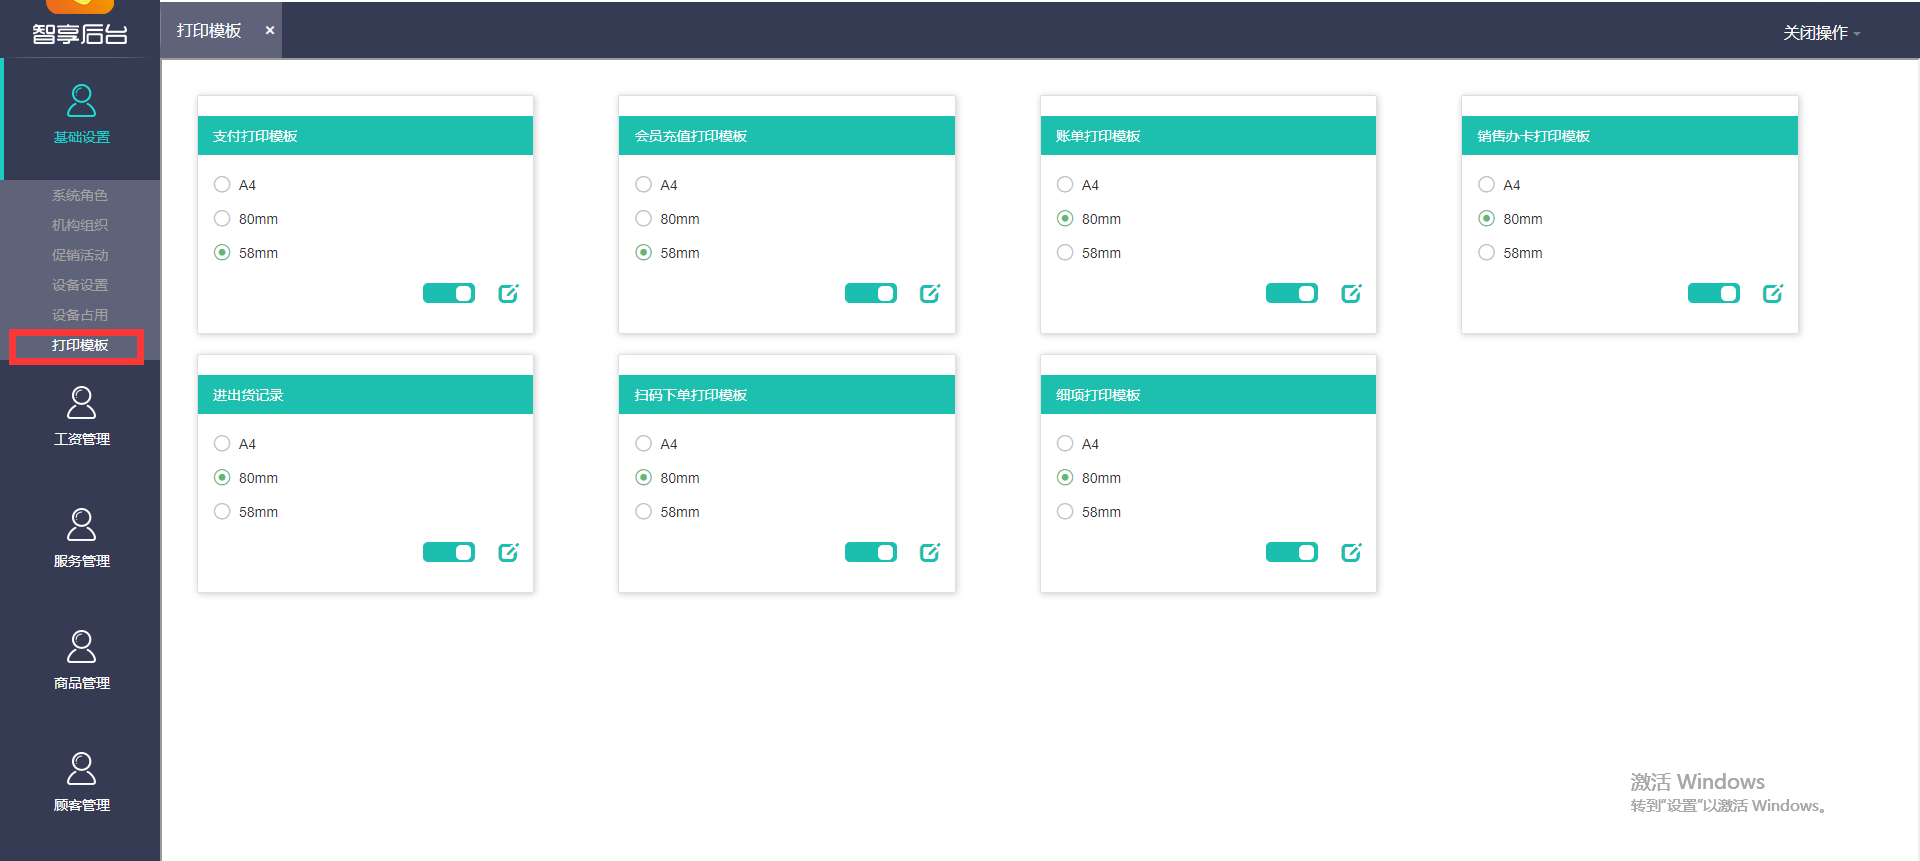This screenshot has width=1920, height=861.
Task: Edit the 细项打印模板 template
Action: tap(1351, 552)
